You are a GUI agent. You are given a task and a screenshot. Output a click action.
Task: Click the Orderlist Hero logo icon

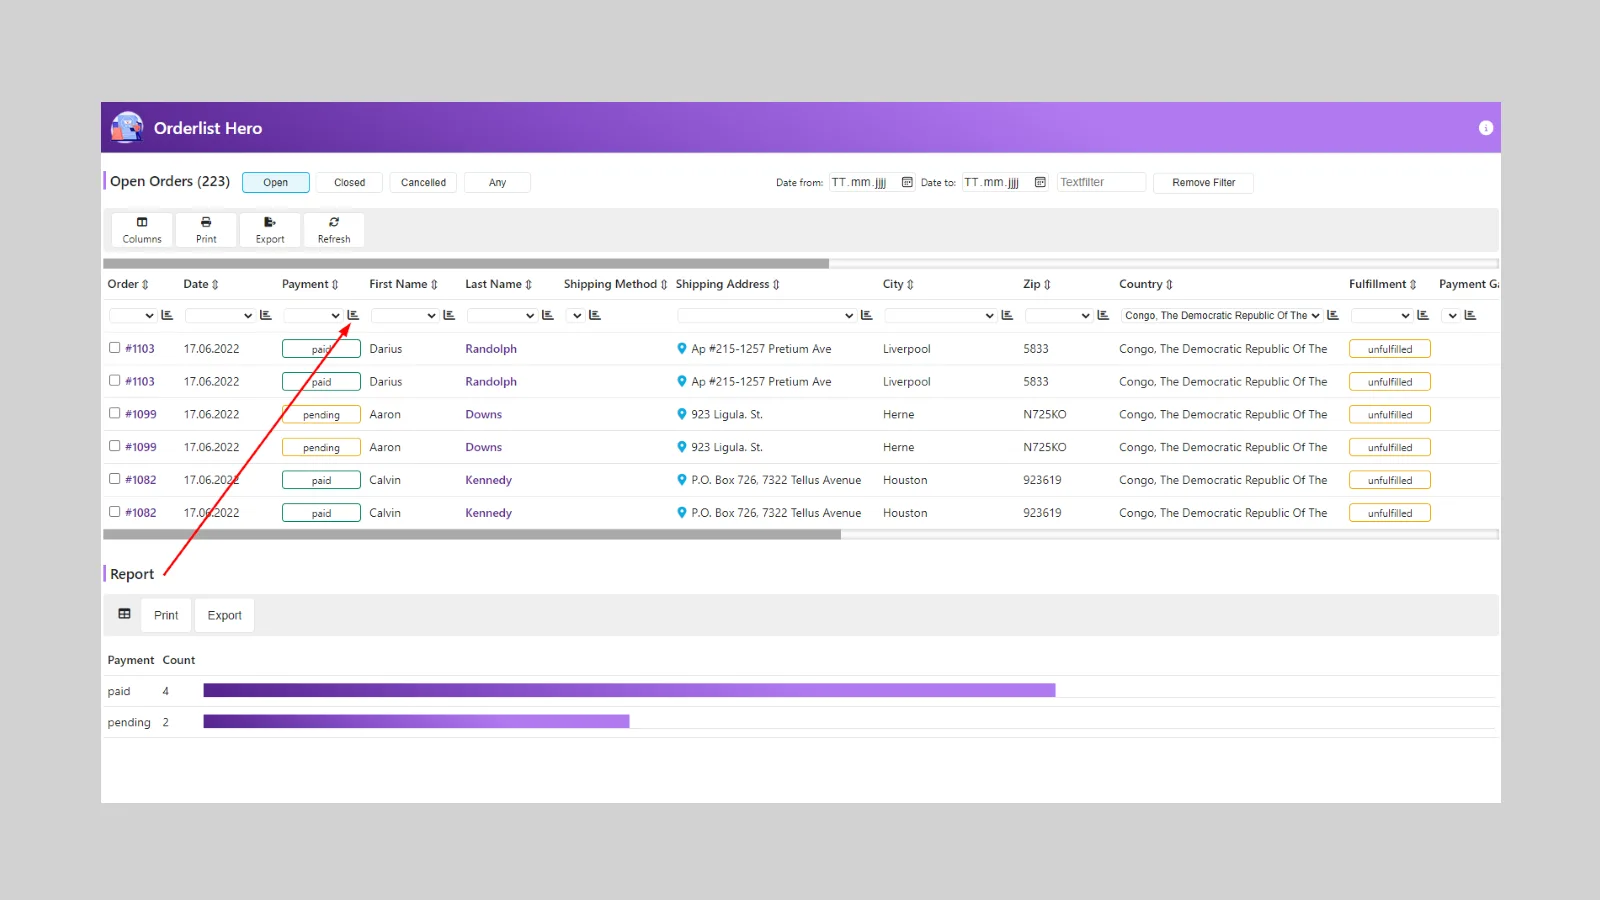pyautogui.click(x=127, y=128)
